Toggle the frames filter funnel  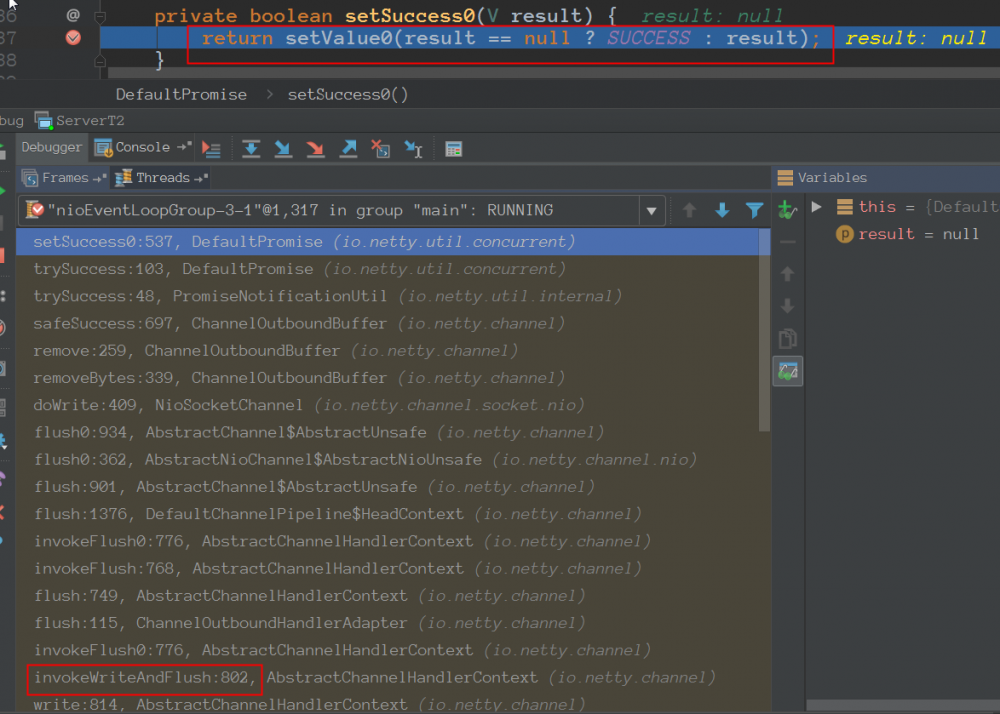(754, 210)
